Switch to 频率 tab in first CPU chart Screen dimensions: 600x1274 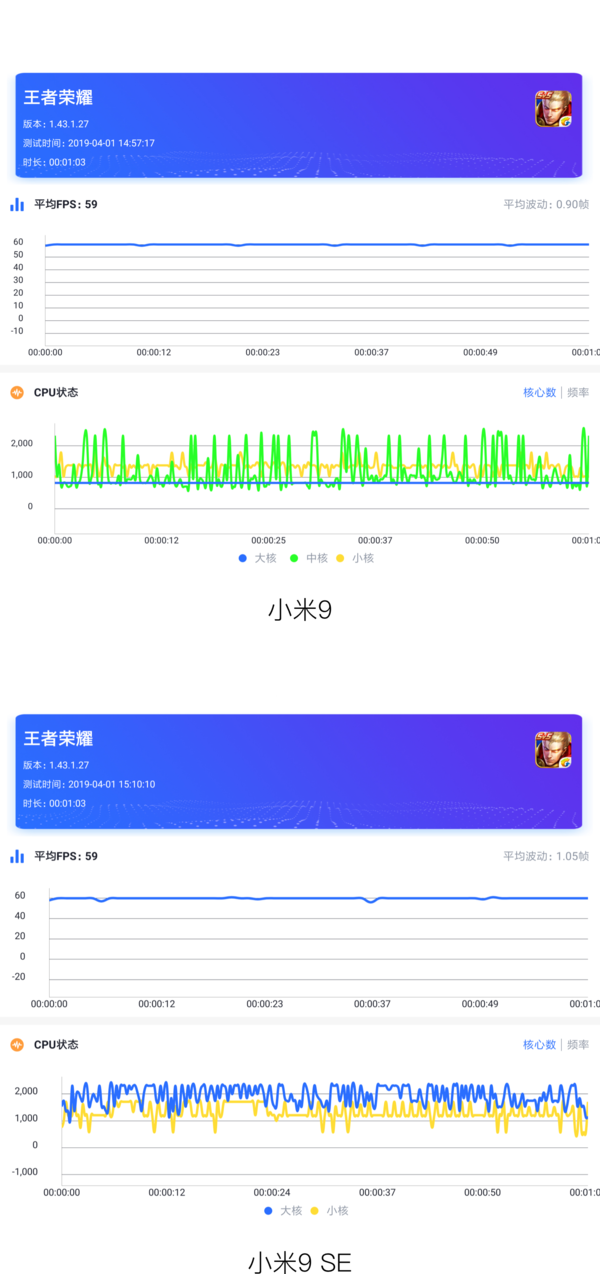[578, 393]
